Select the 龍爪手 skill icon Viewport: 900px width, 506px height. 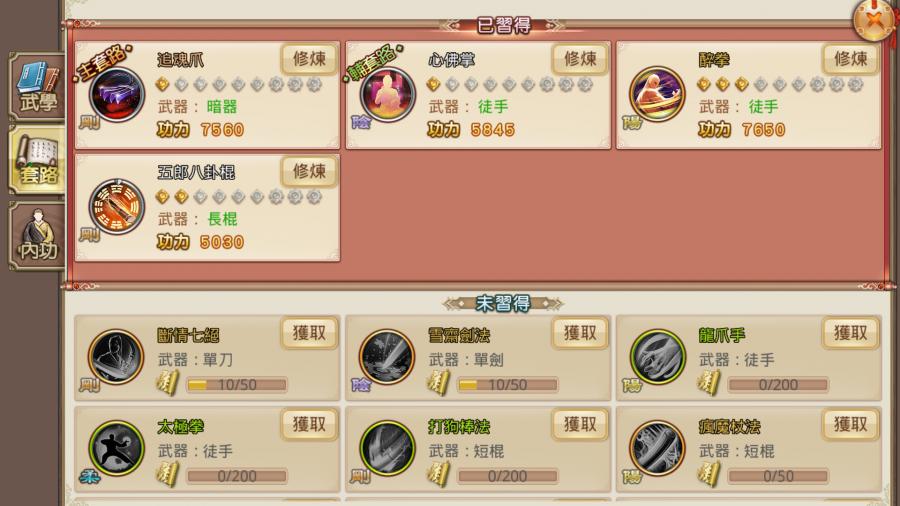pyautogui.click(x=657, y=357)
